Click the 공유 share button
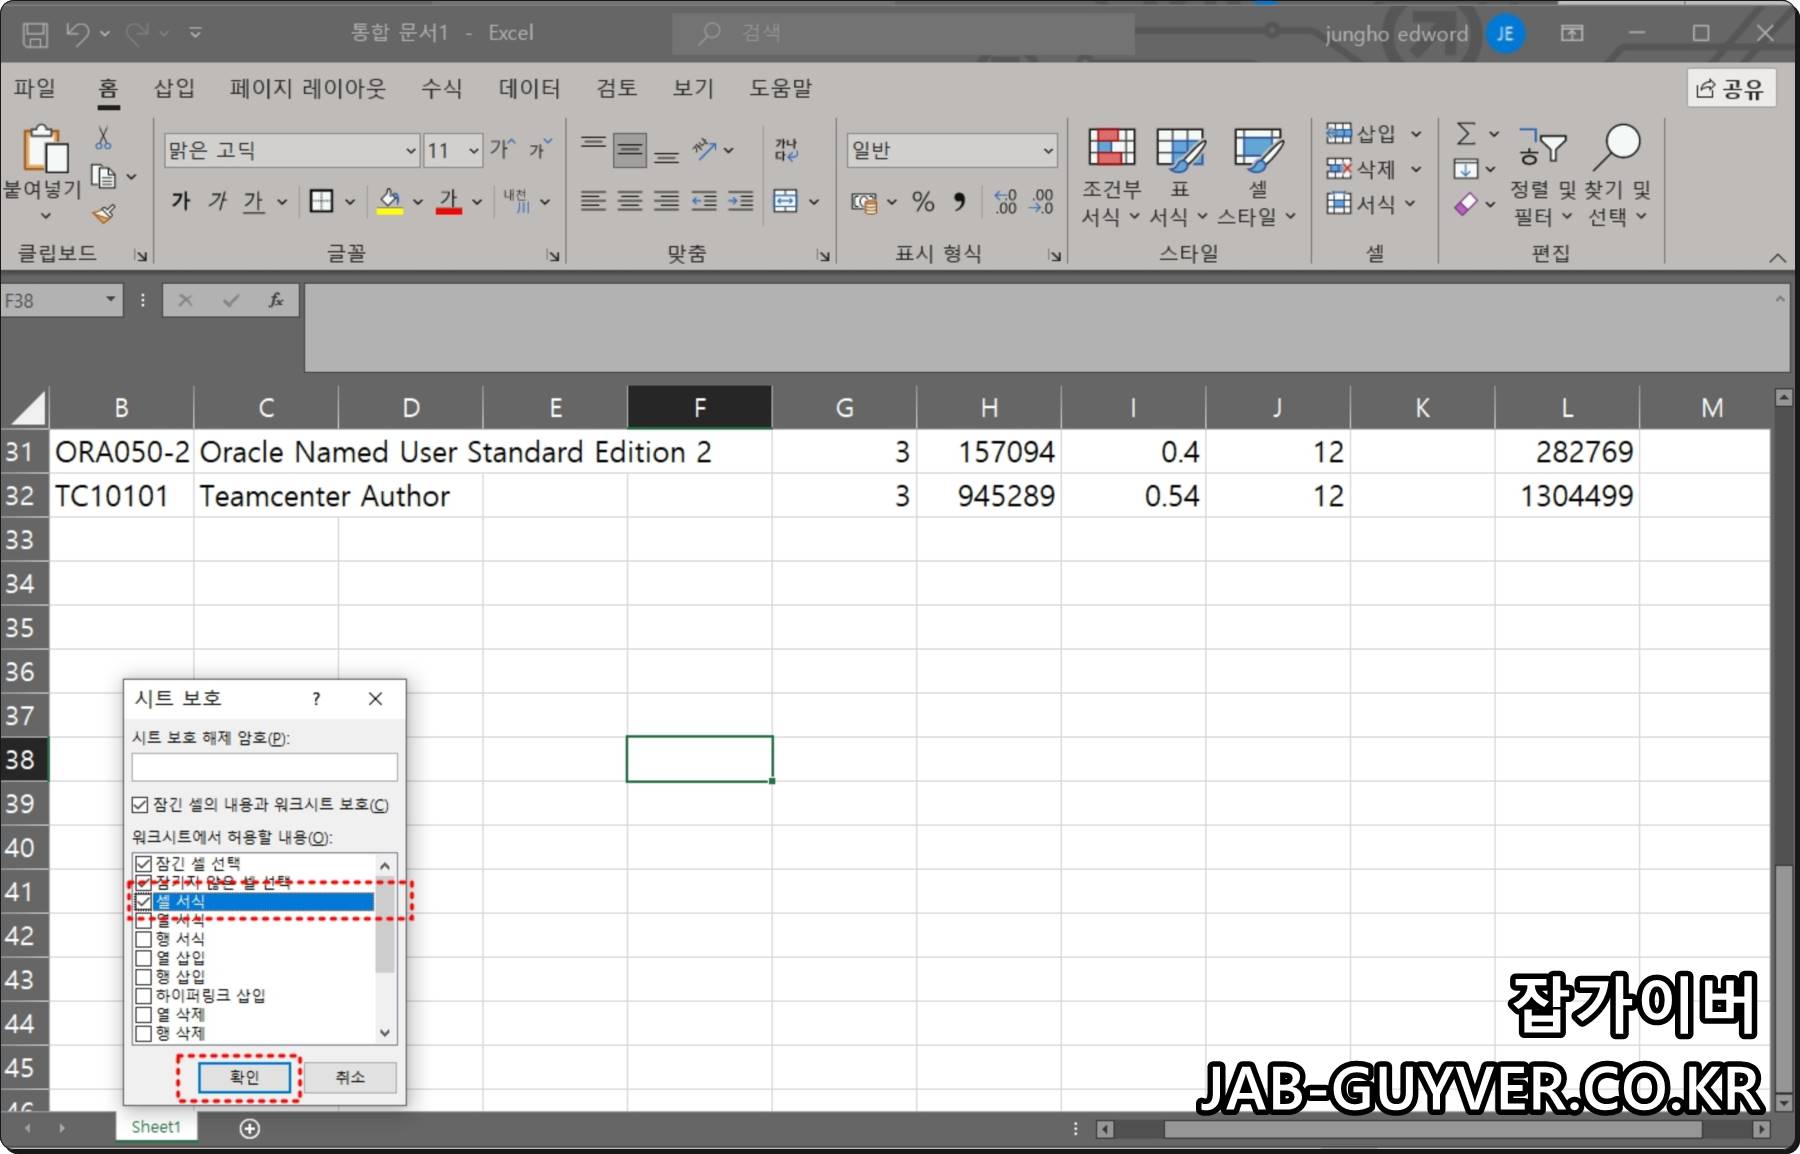The height and width of the screenshot is (1154, 1800). coord(1731,89)
